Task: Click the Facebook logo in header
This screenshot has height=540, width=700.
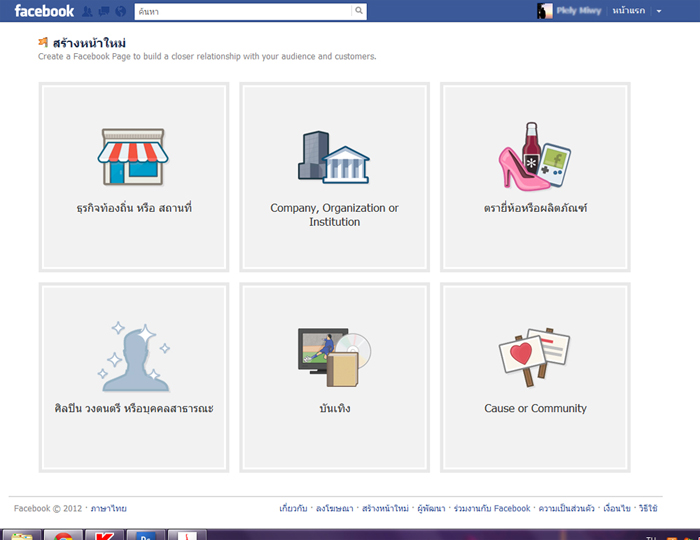Action: (x=44, y=11)
